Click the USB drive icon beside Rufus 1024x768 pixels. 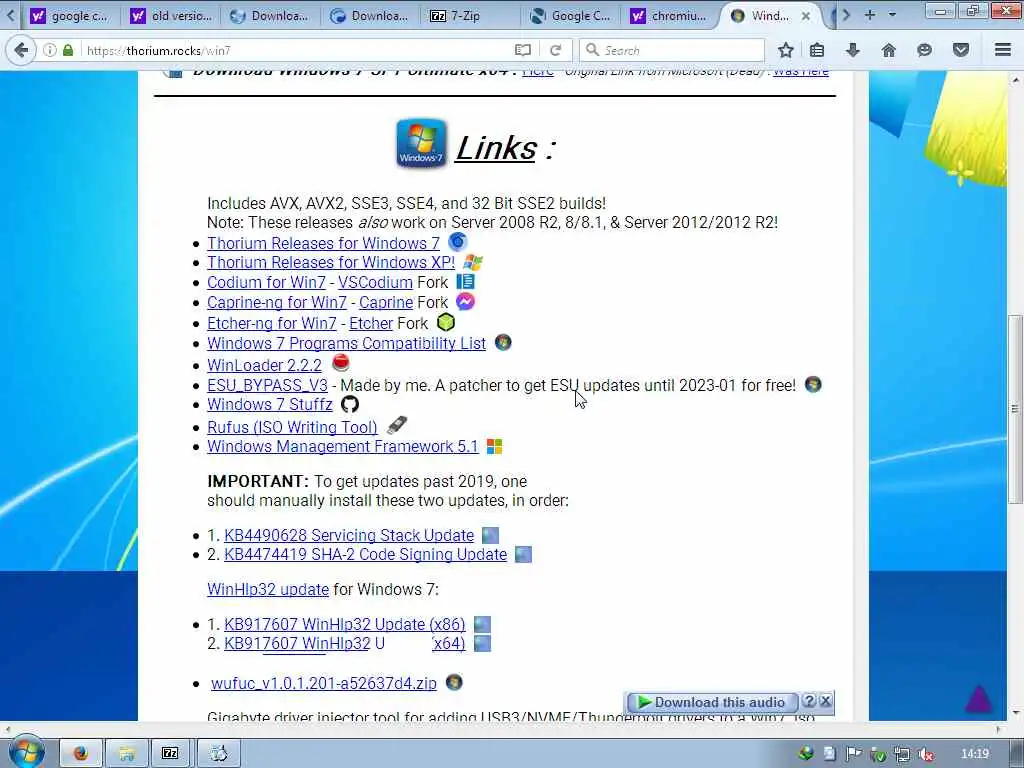point(396,425)
